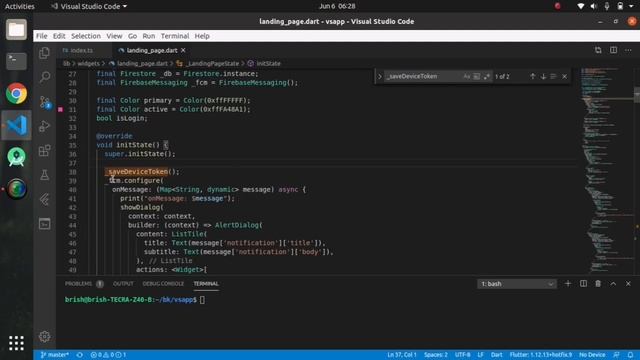
Task: Open the Run menu
Action: point(149,36)
